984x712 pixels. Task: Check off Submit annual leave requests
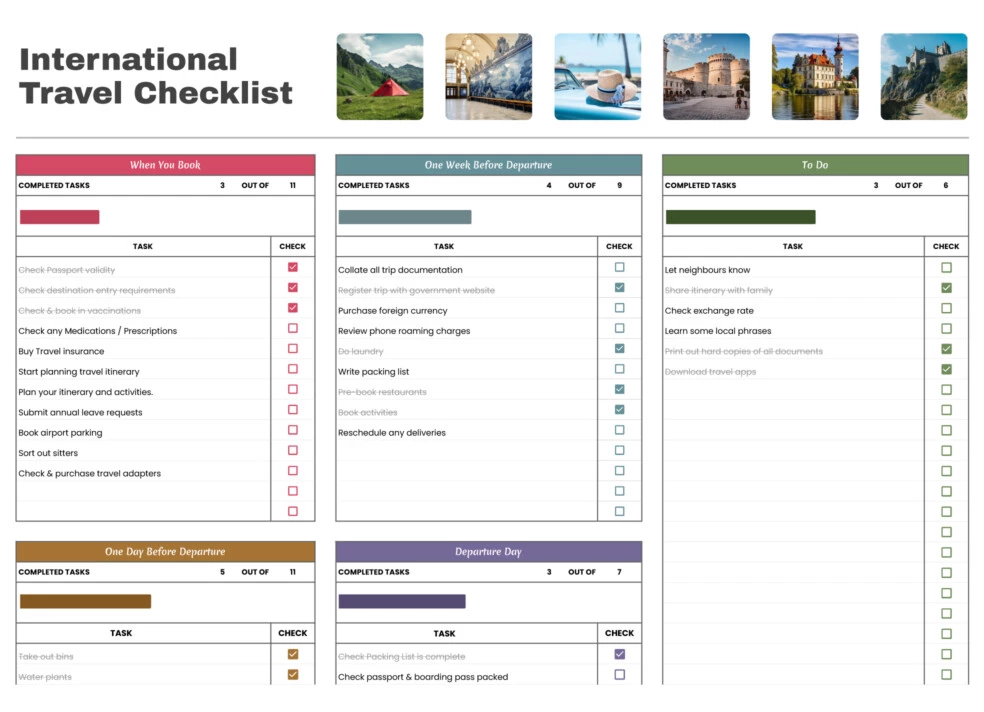[x=292, y=410]
